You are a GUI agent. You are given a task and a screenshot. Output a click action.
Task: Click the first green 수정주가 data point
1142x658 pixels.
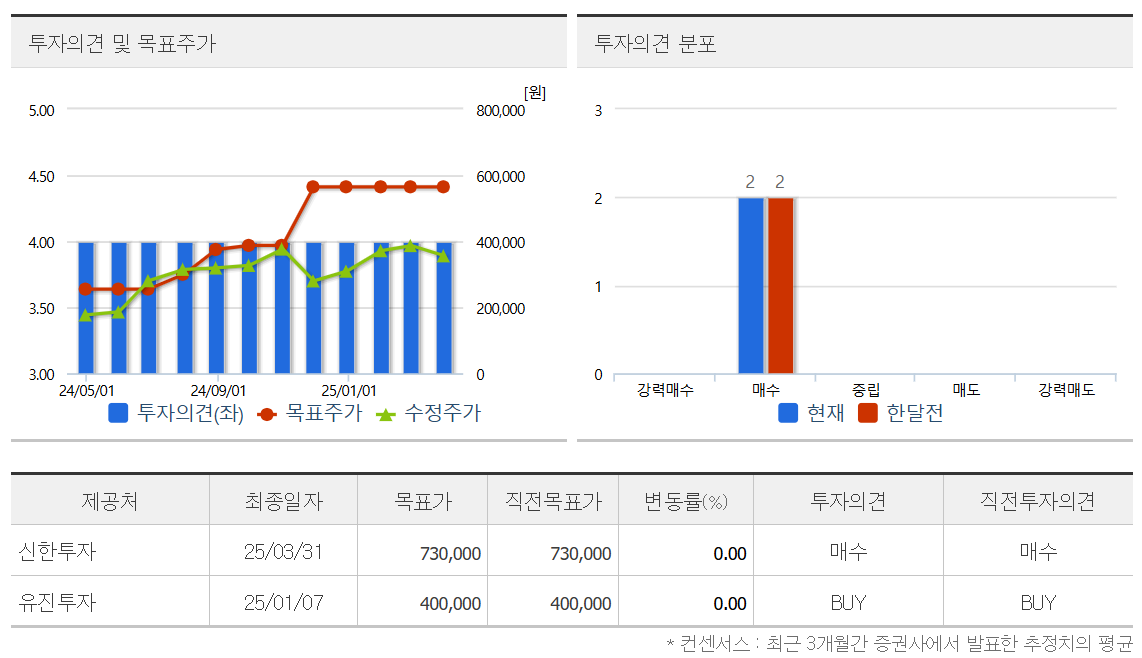coord(85,316)
